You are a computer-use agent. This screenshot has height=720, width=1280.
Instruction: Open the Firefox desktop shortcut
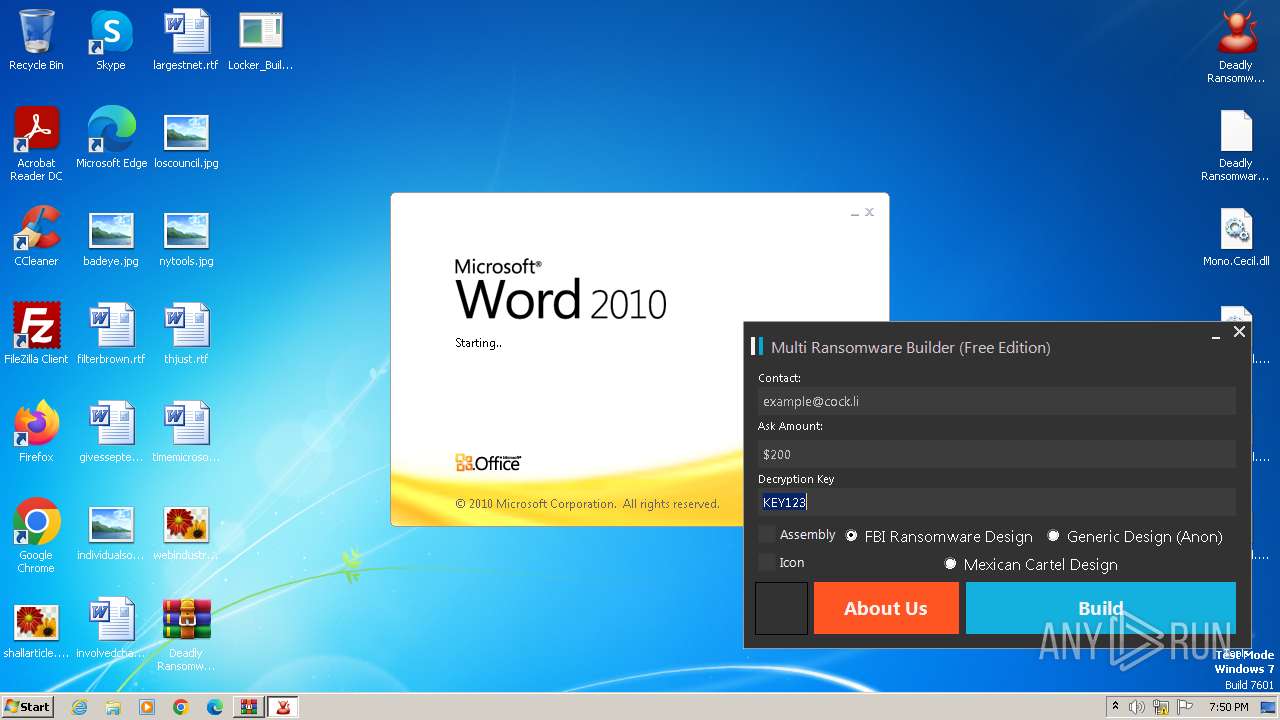pos(36,432)
